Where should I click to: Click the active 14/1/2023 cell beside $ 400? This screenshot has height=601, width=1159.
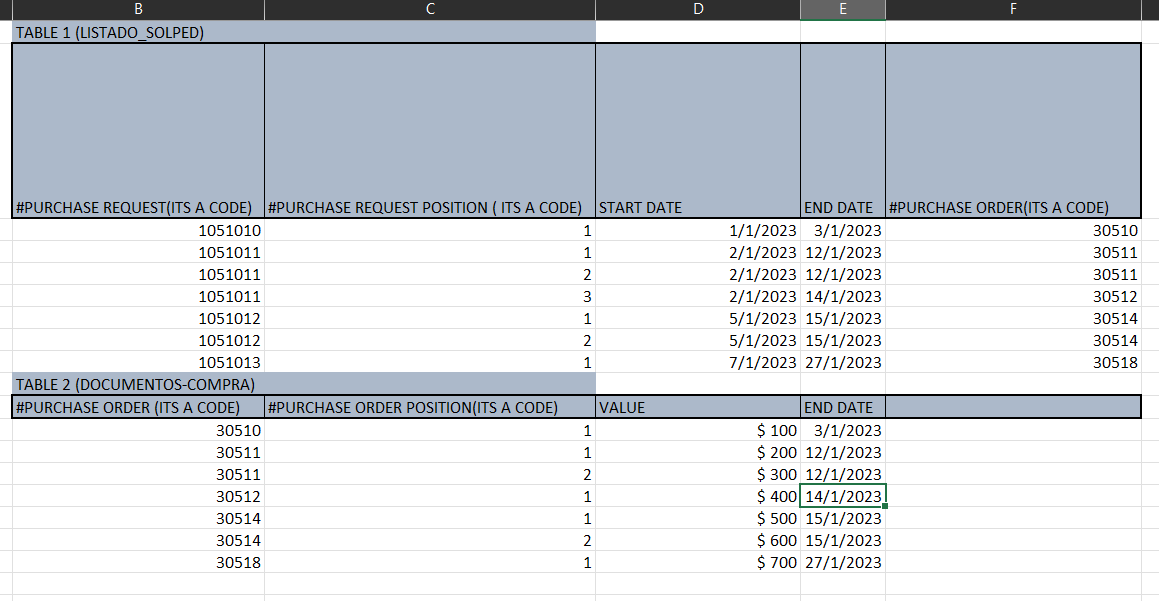tap(843, 496)
